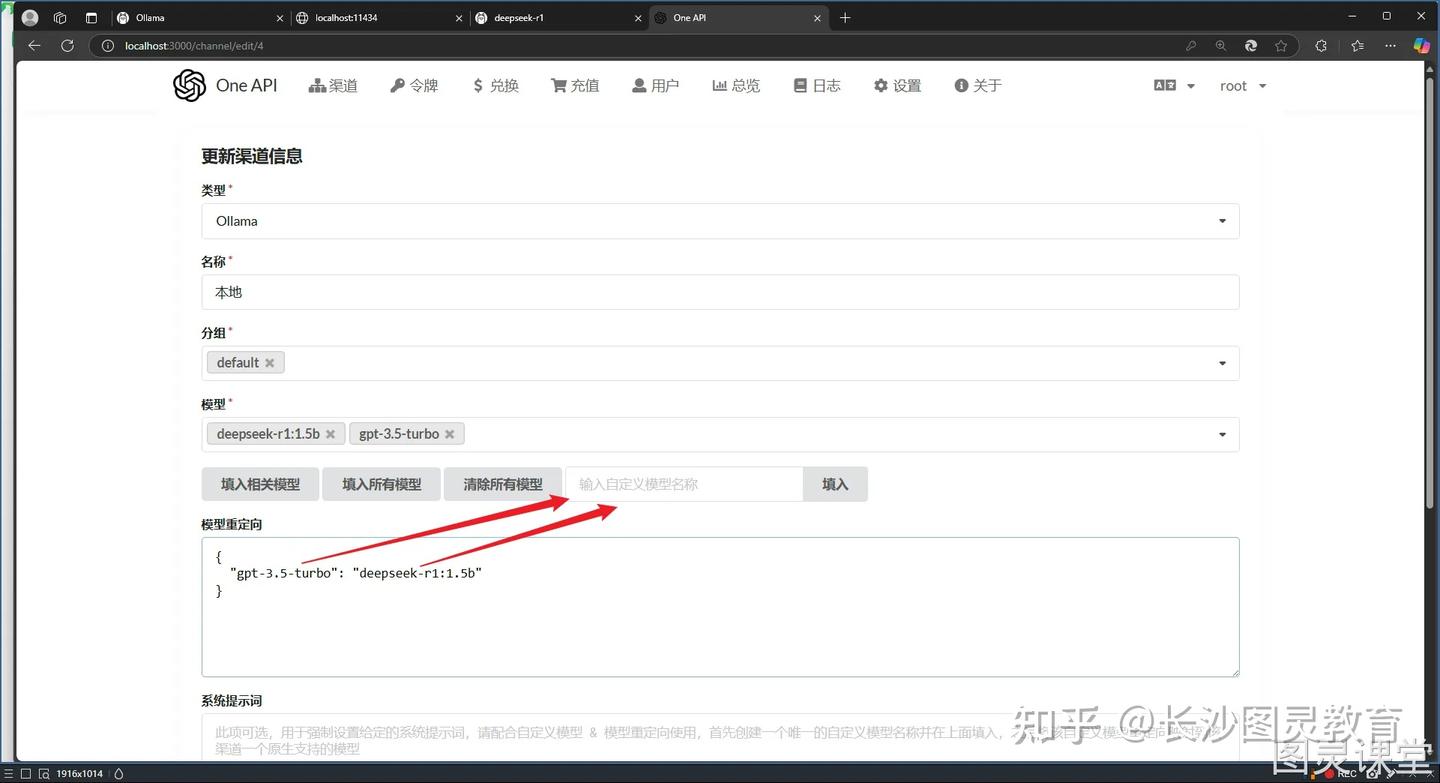The image size is (1440, 783).
Task: Click the custom model name input field
Action: coord(684,484)
